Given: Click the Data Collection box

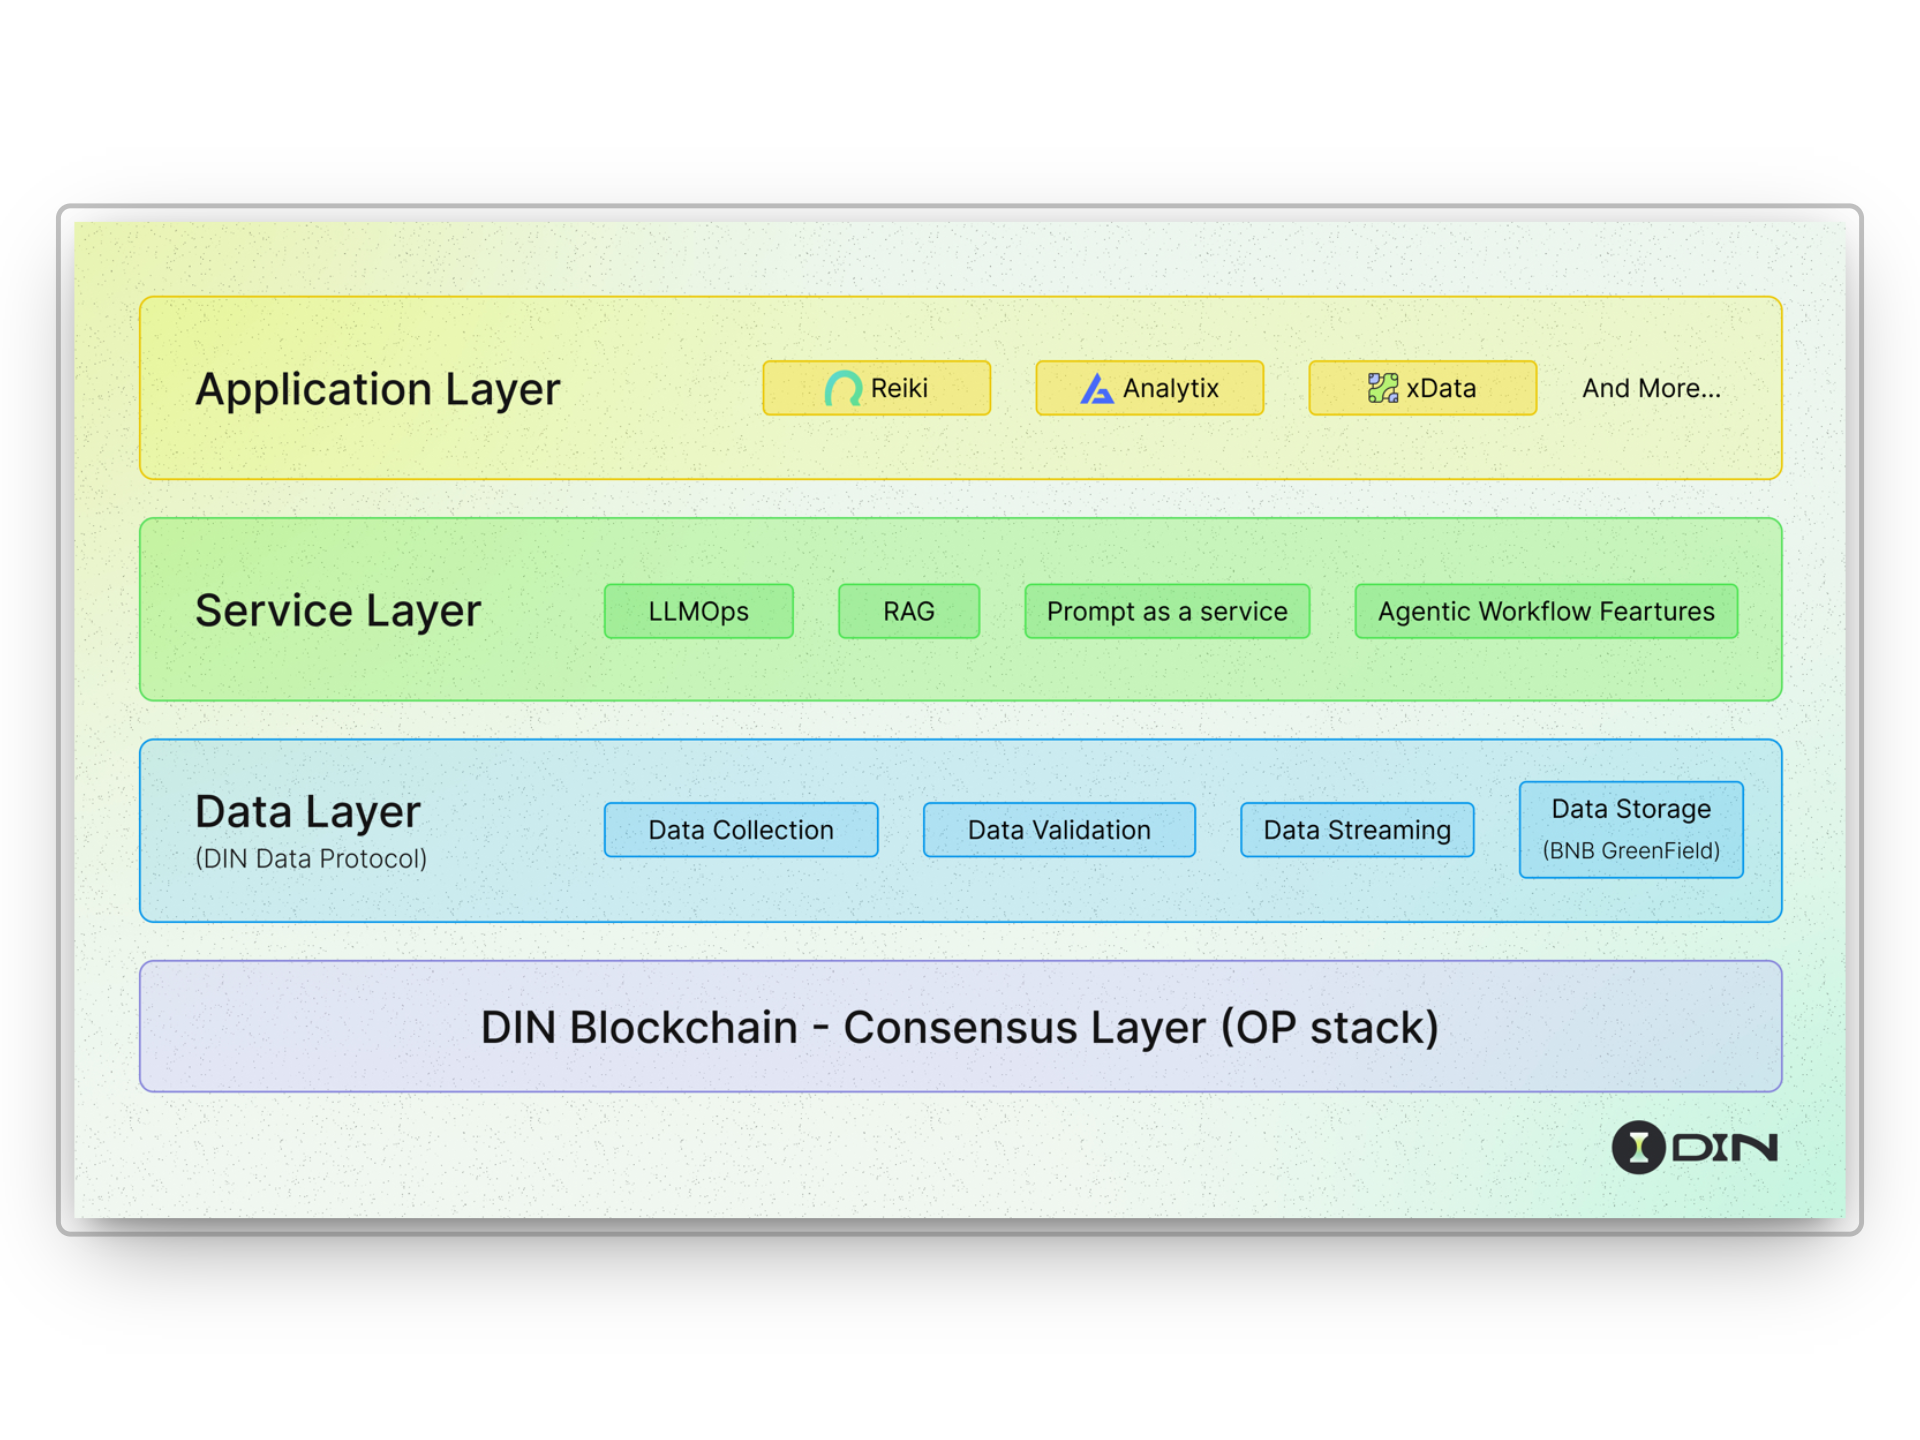Looking at the screenshot, I should [740, 830].
